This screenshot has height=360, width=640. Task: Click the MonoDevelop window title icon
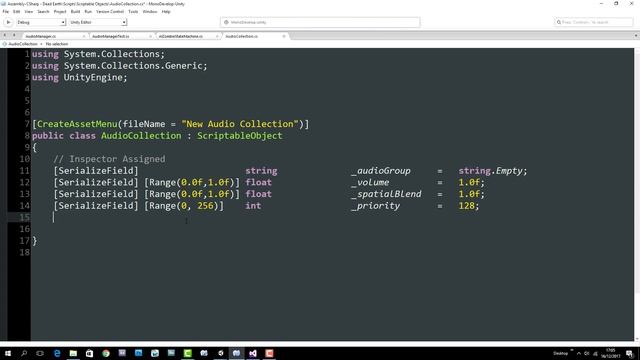[x=4, y=4]
